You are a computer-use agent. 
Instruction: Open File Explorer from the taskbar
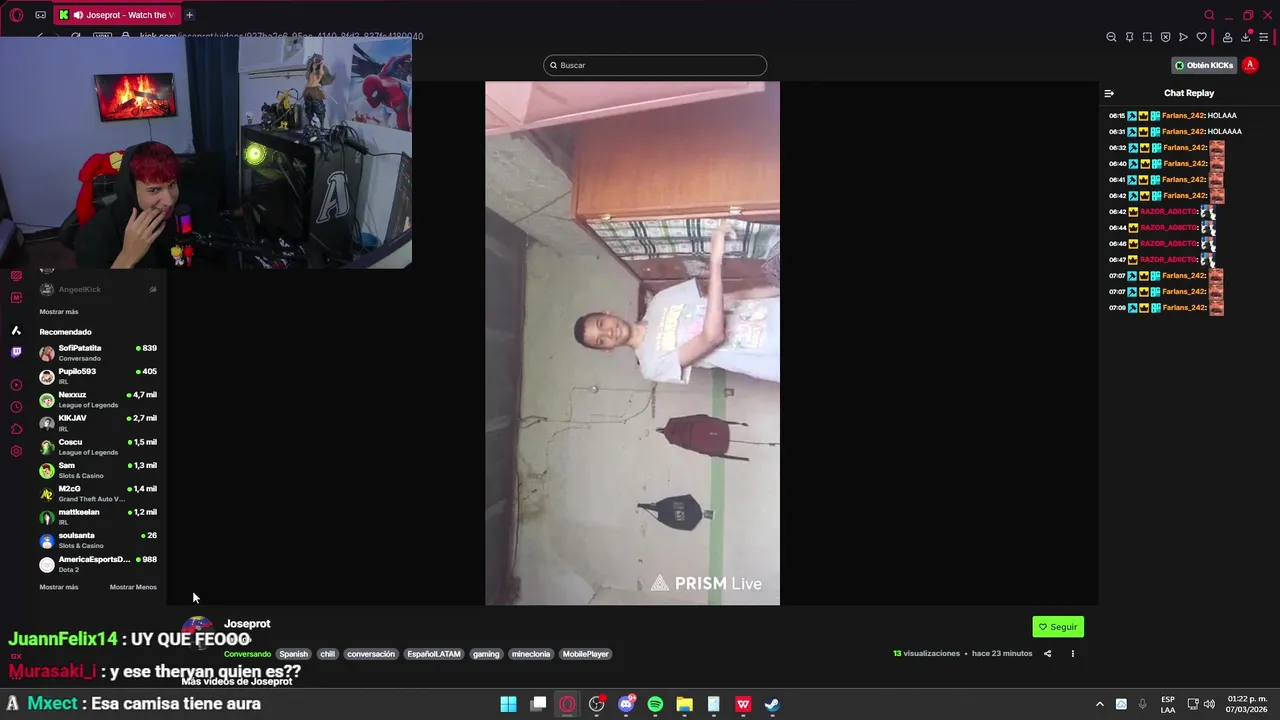coord(684,704)
